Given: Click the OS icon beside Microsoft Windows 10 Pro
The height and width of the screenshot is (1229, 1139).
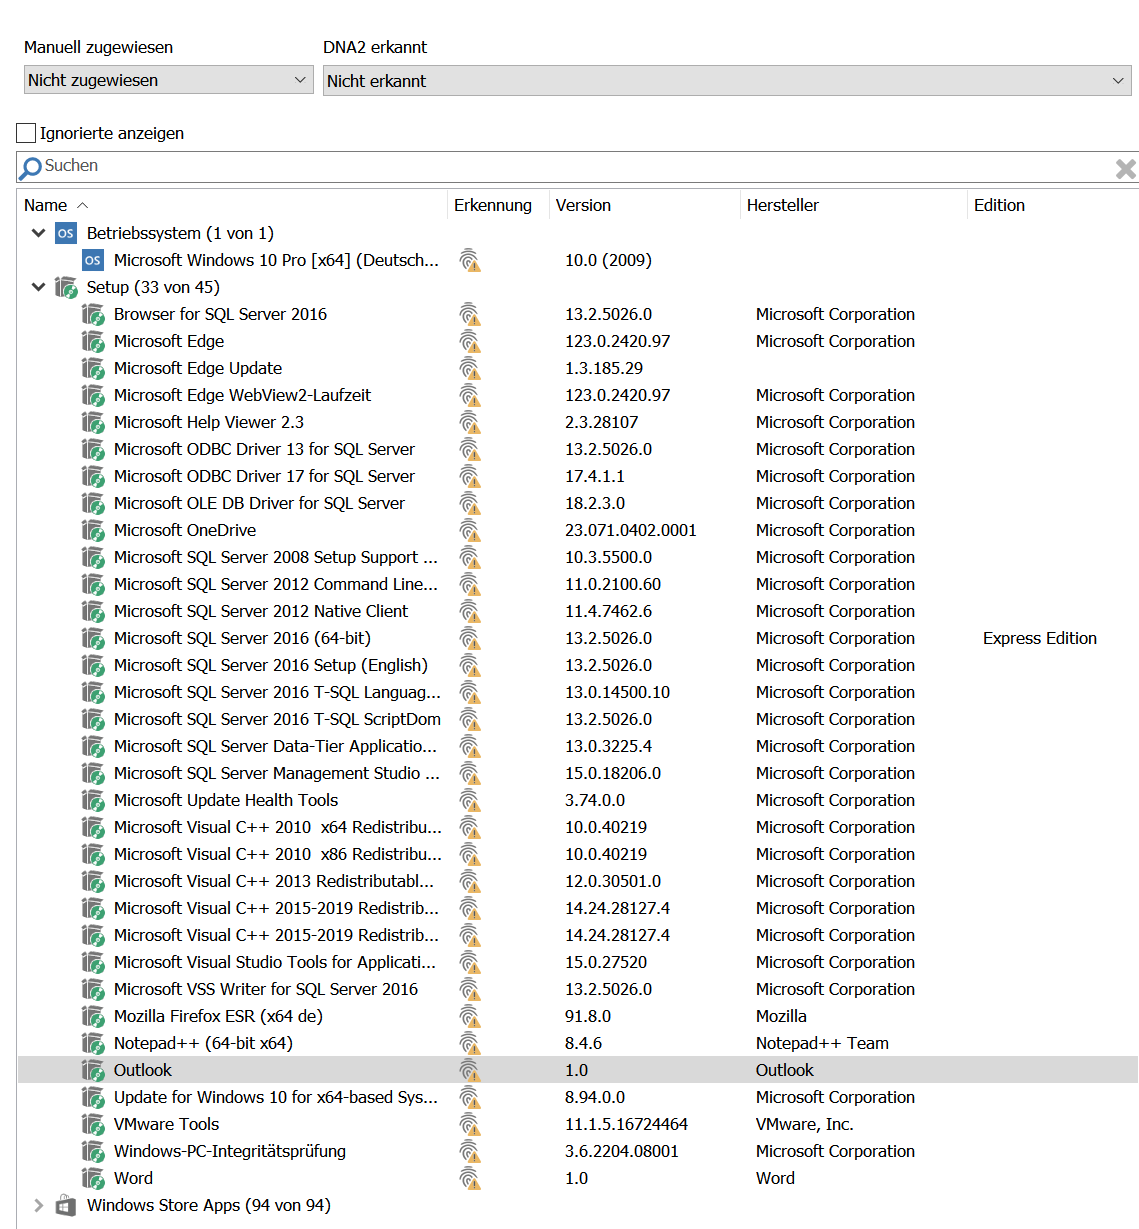Looking at the screenshot, I should pos(92,260).
